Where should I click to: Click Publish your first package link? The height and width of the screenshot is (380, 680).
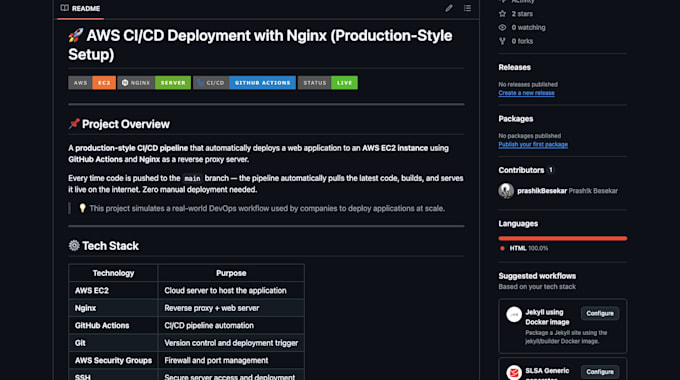pyautogui.click(x=533, y=144)
